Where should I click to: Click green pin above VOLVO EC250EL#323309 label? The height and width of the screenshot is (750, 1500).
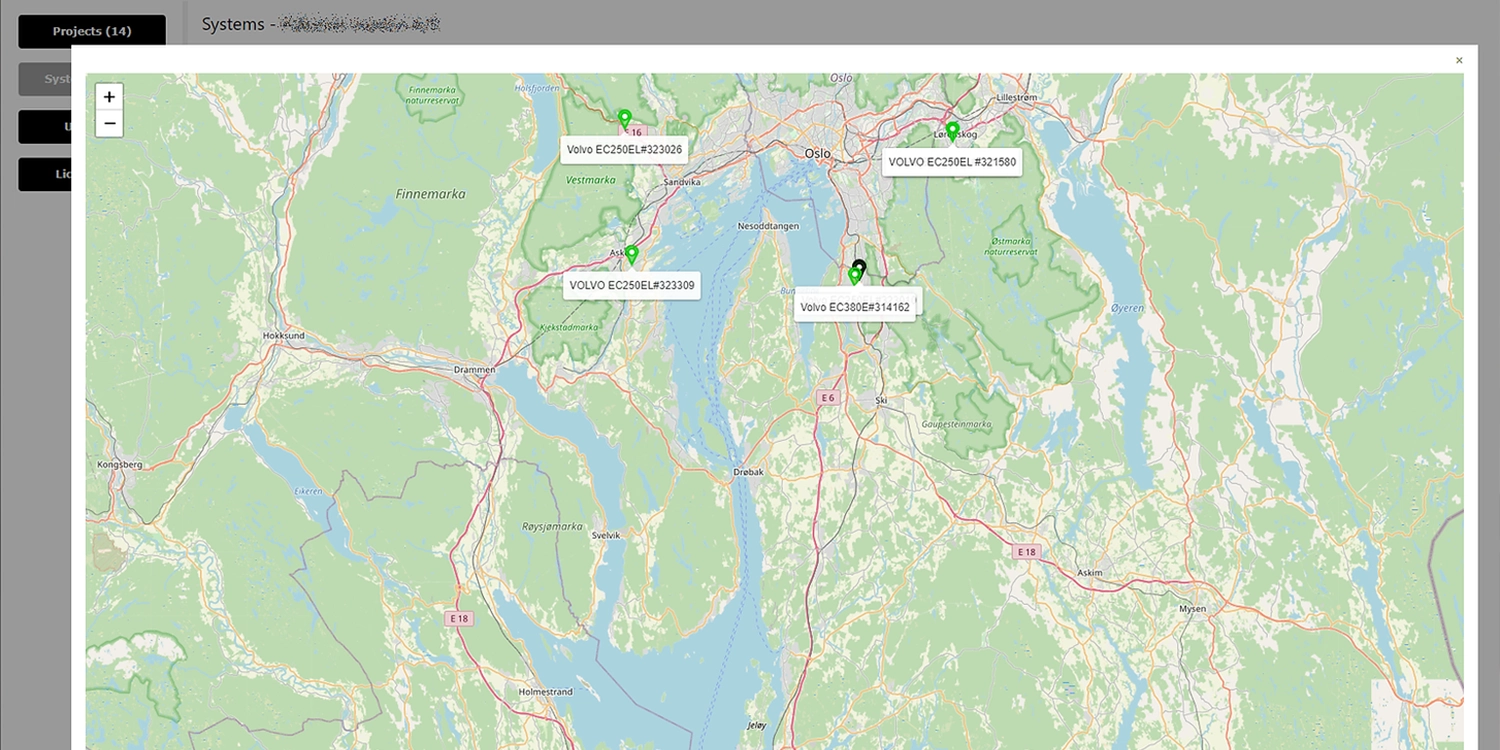coord(631,255)
